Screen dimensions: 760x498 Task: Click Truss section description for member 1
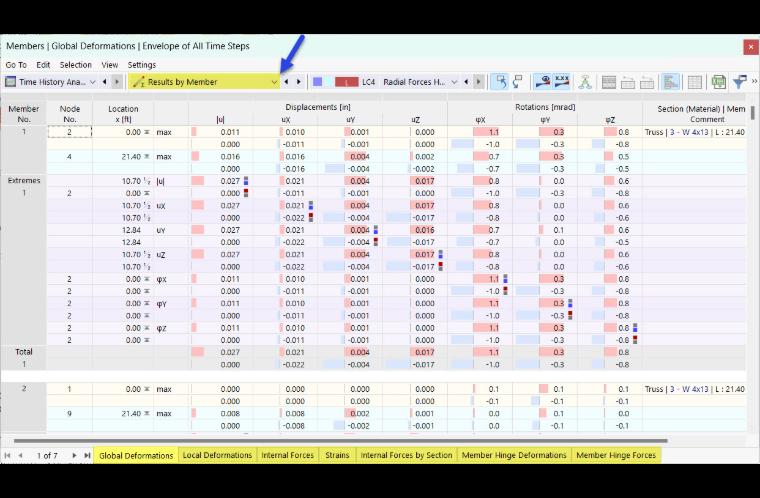(695, 132)
